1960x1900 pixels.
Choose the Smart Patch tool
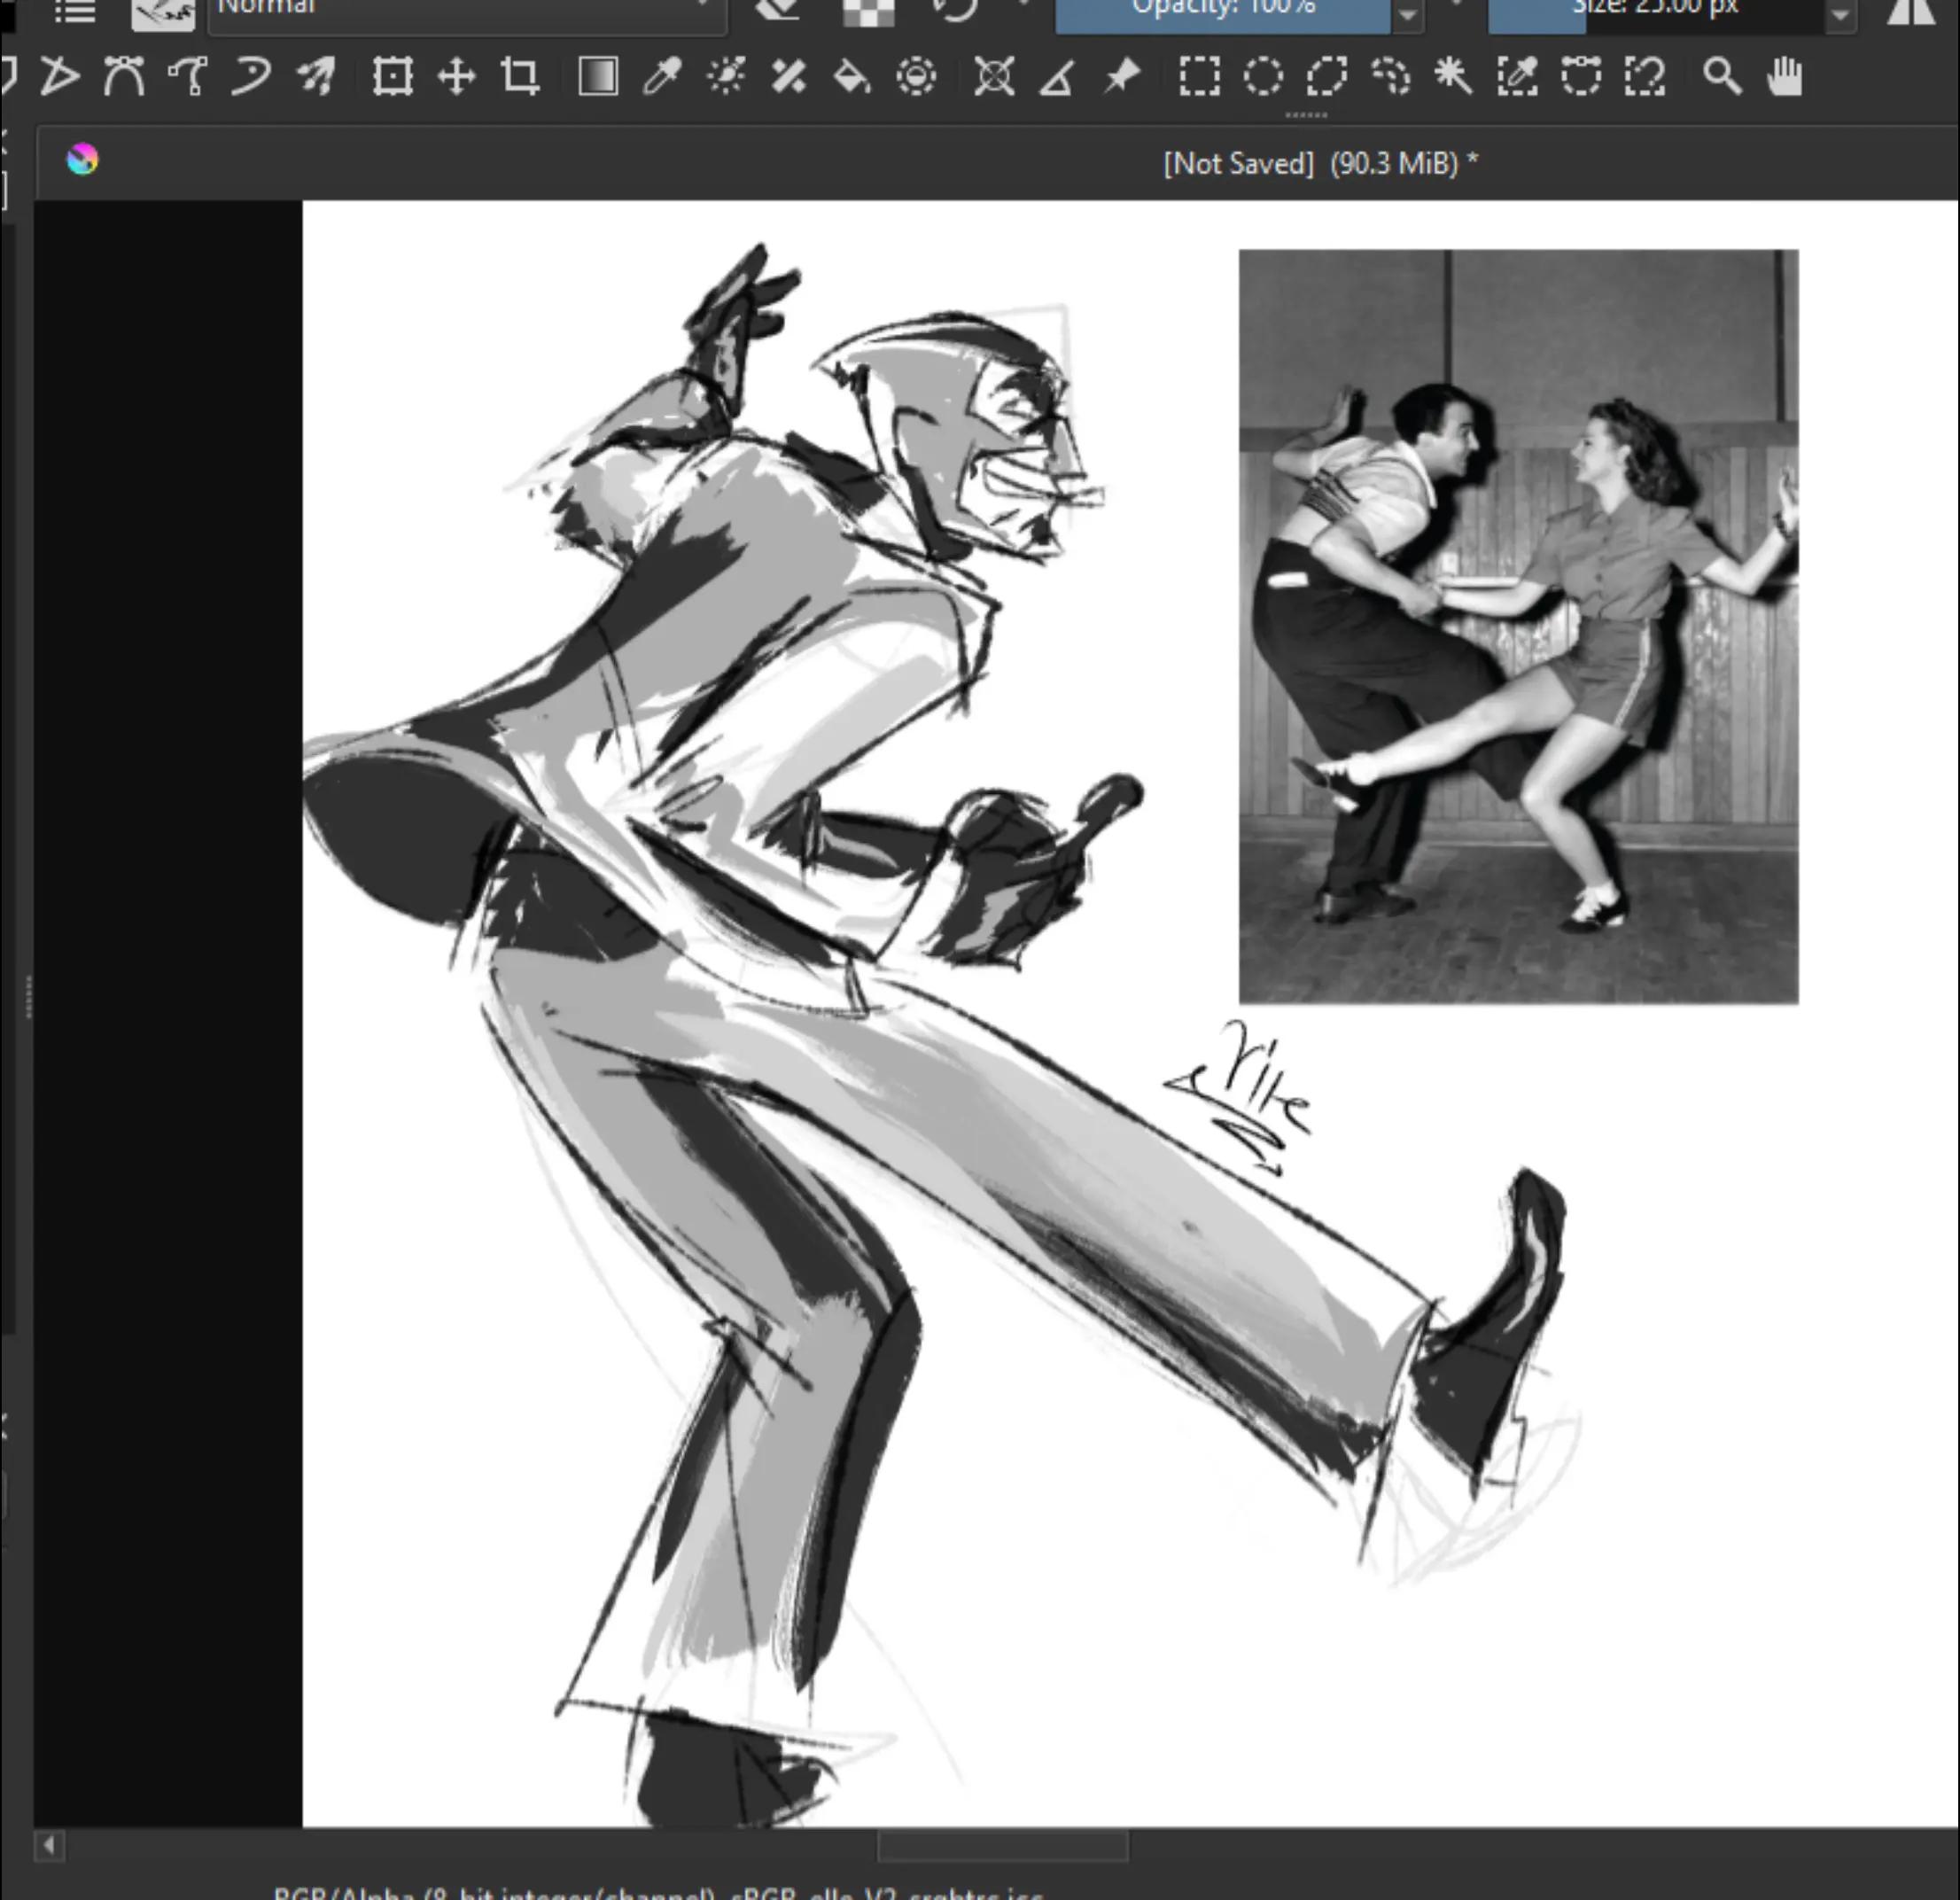[x=789, y=77]
